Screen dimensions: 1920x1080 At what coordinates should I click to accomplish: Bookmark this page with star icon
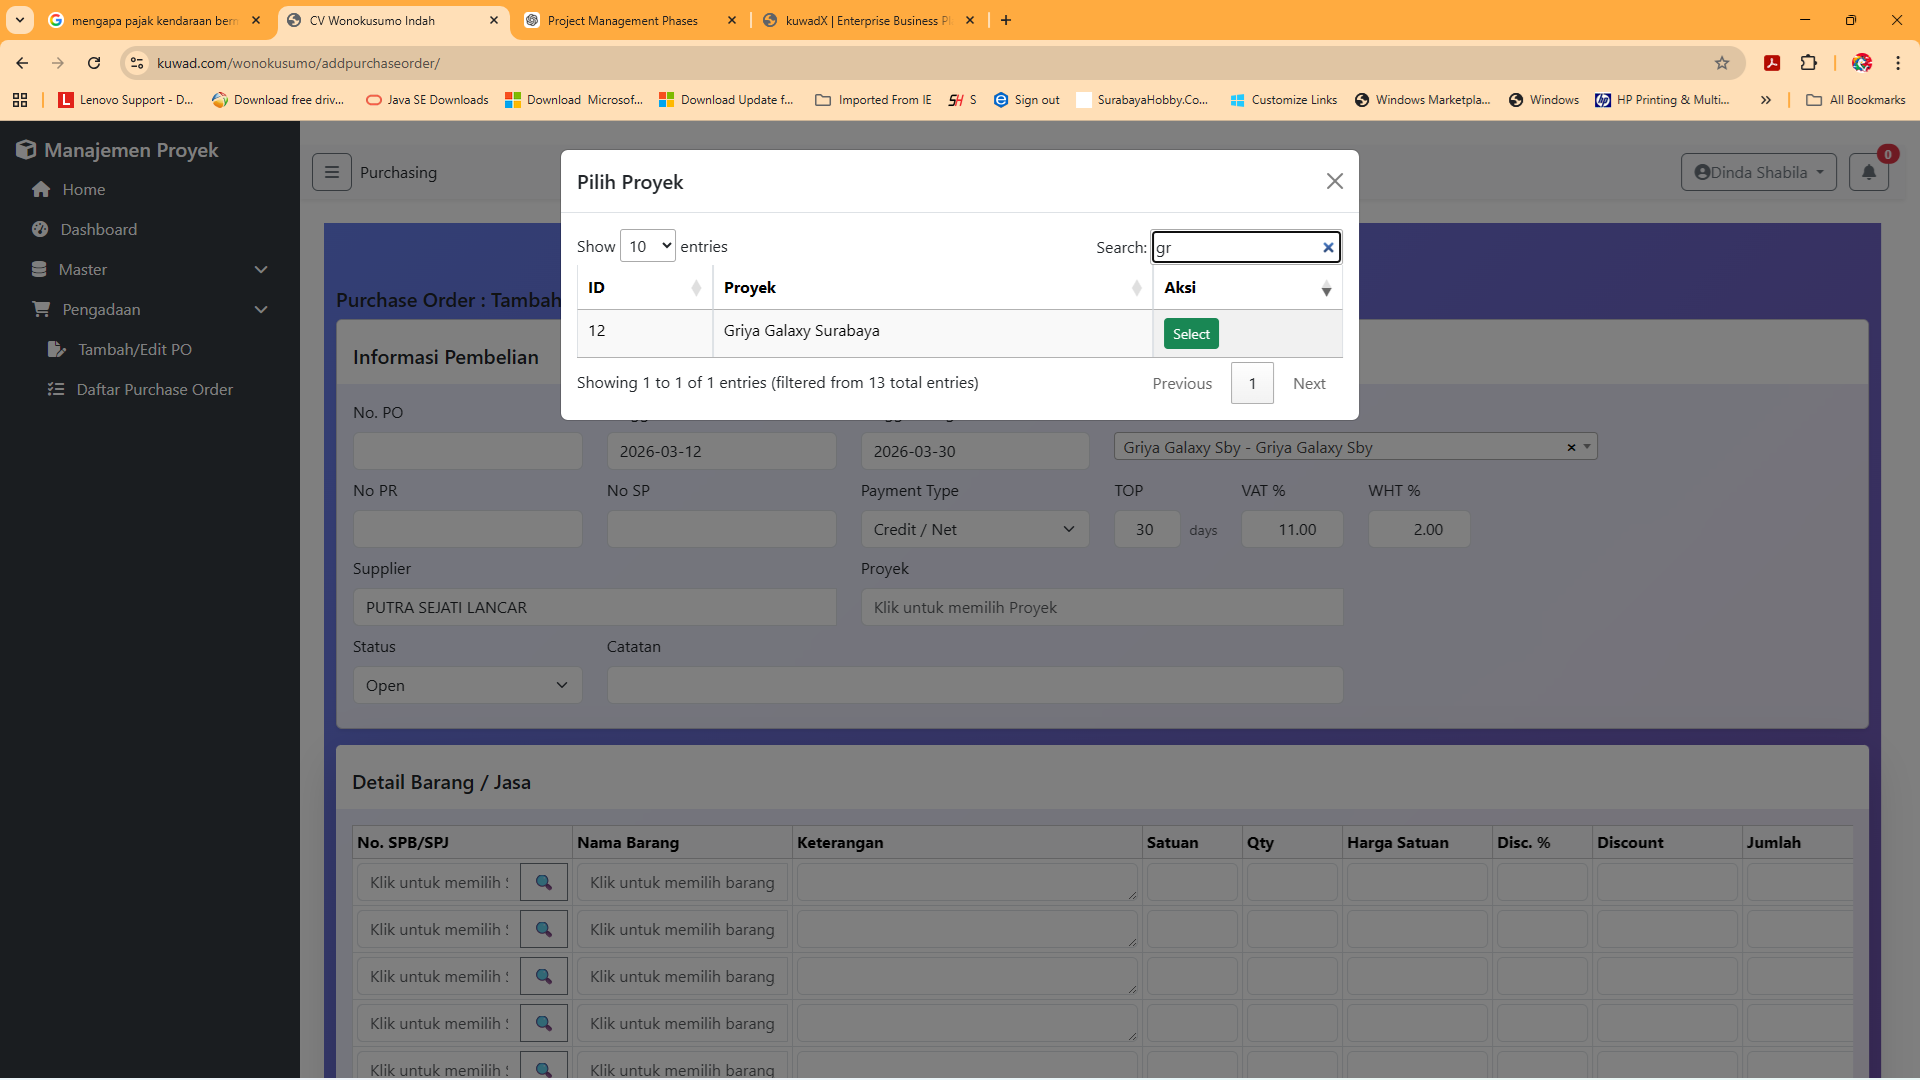(x=1721, y=63)
